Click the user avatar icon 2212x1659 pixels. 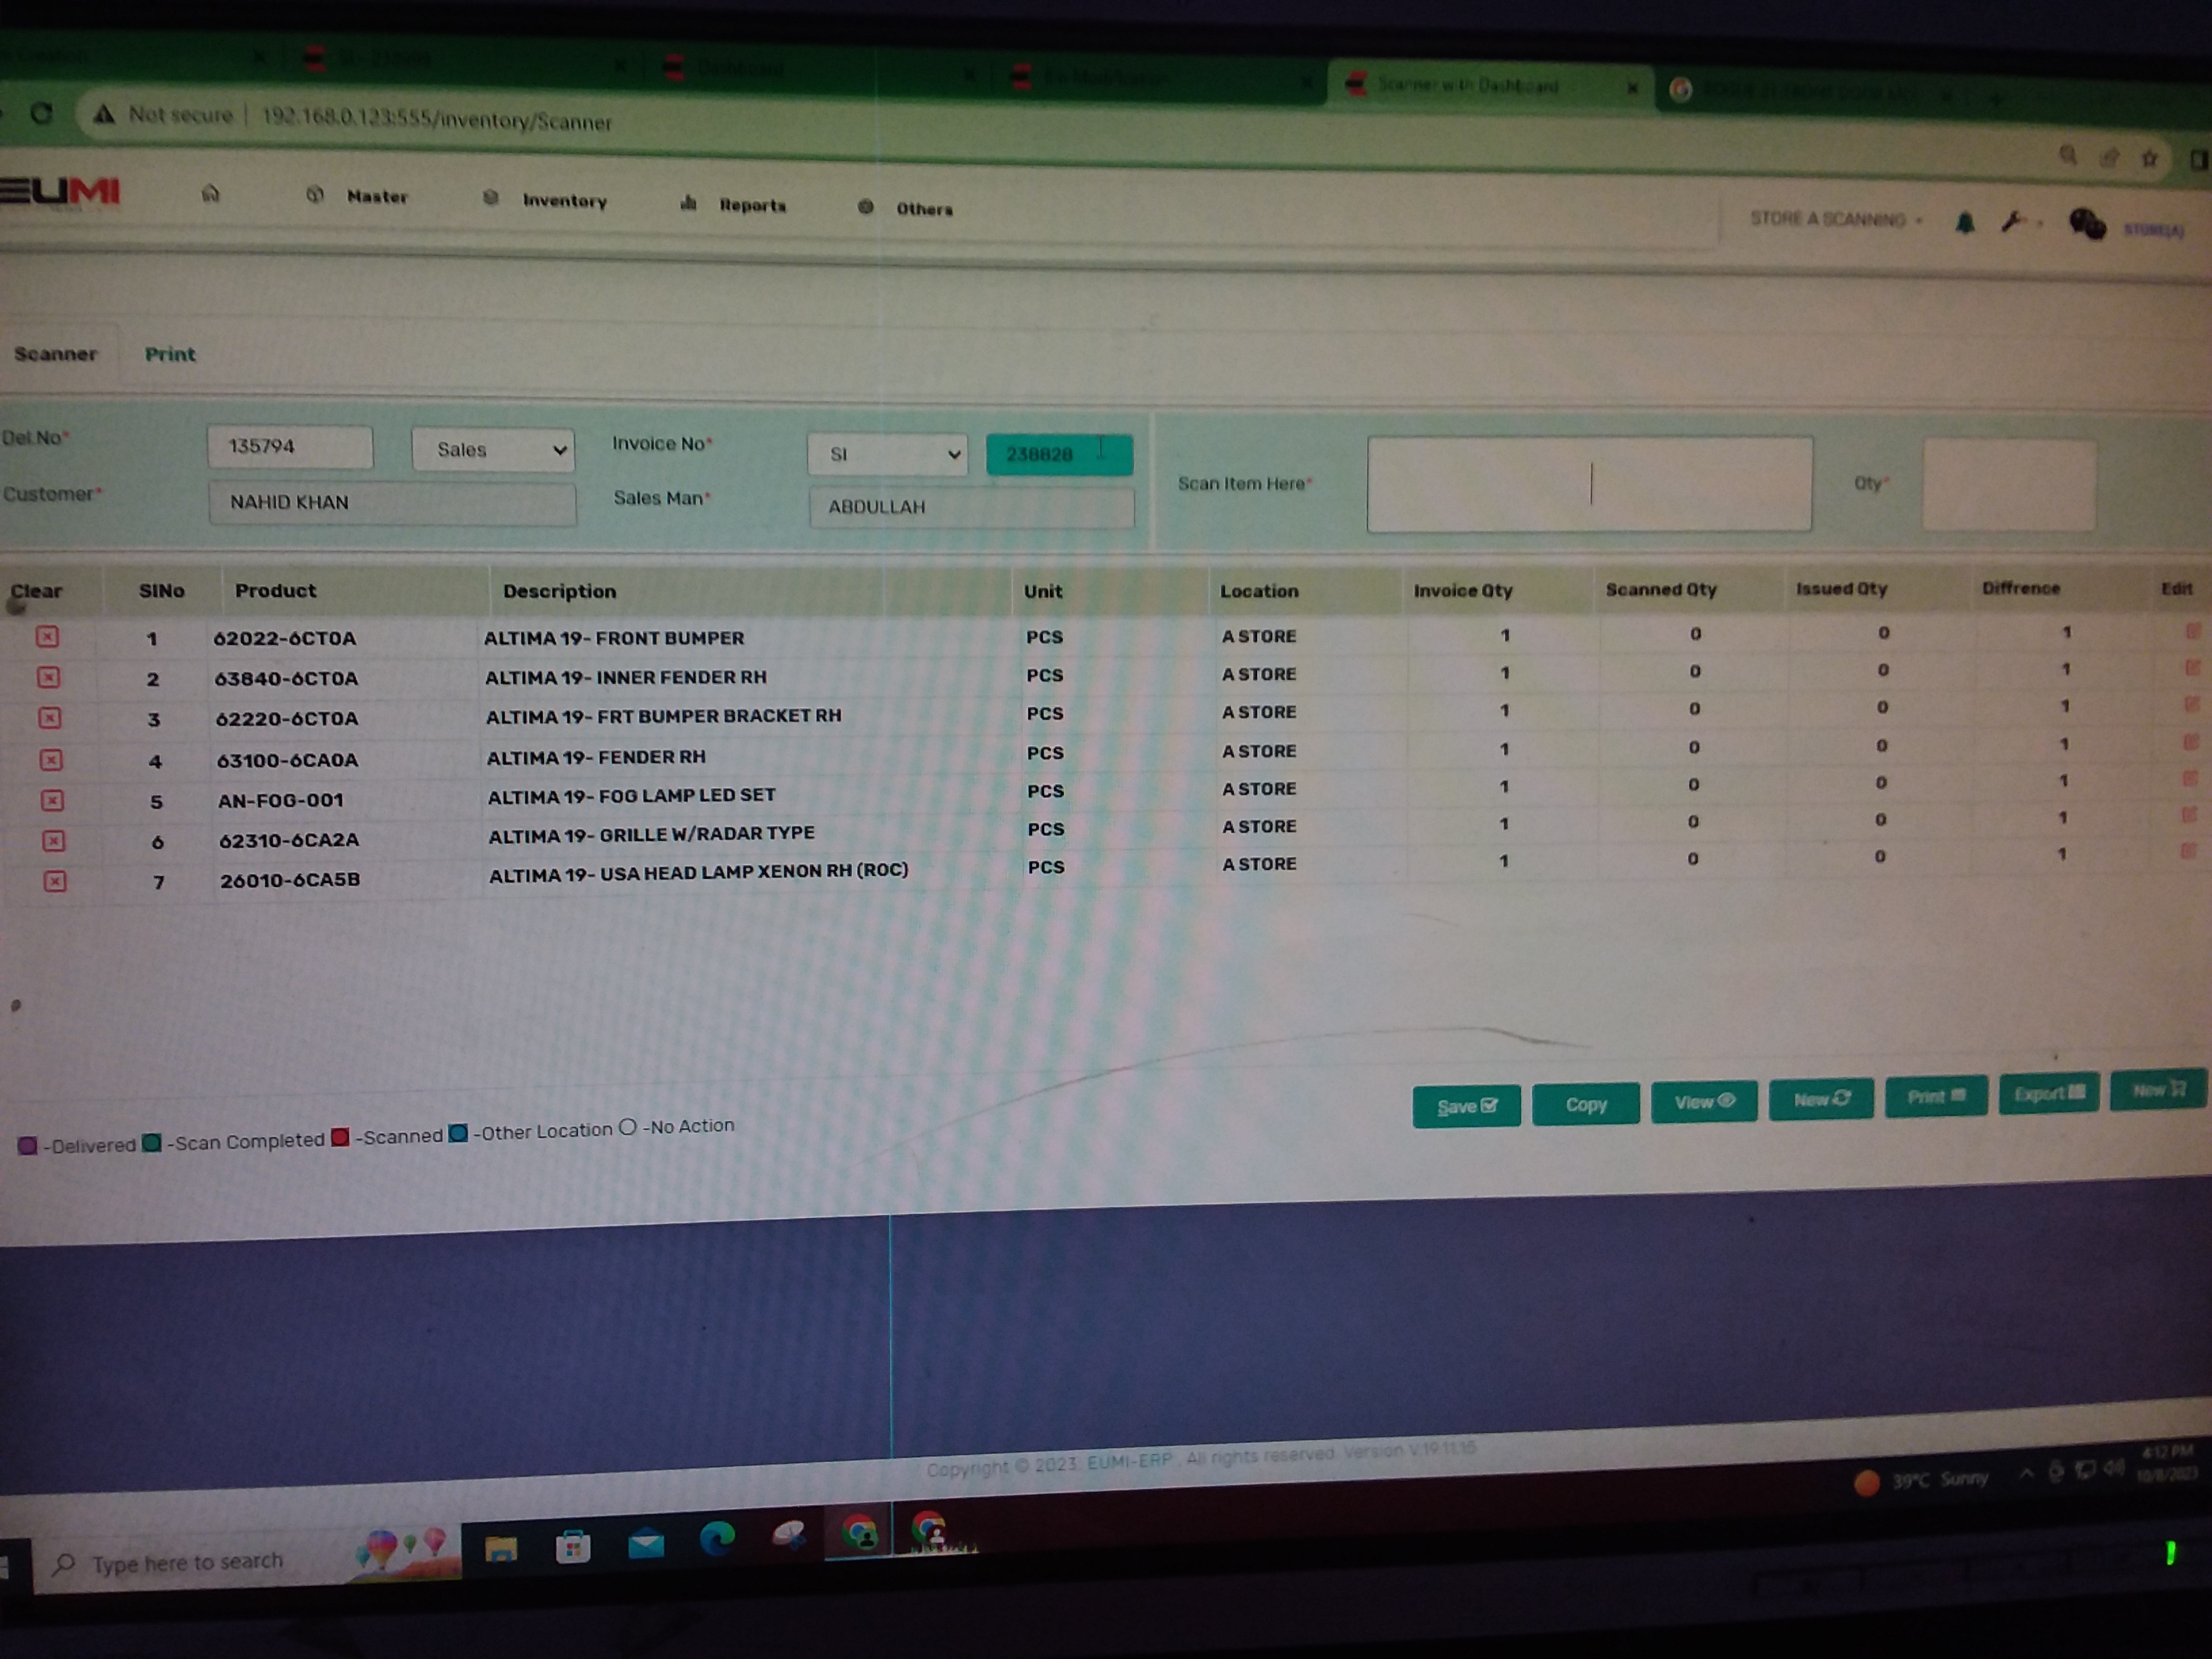coord(2087,224)
